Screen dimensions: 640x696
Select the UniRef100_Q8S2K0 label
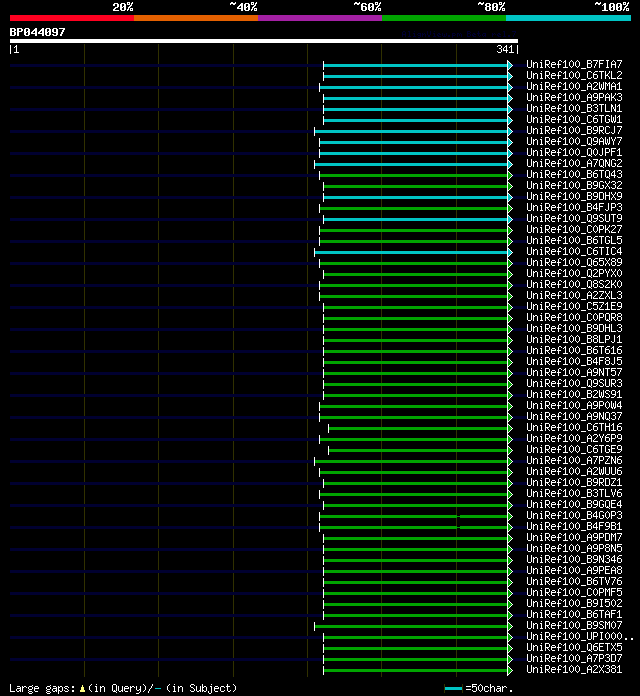coord(574,284)
